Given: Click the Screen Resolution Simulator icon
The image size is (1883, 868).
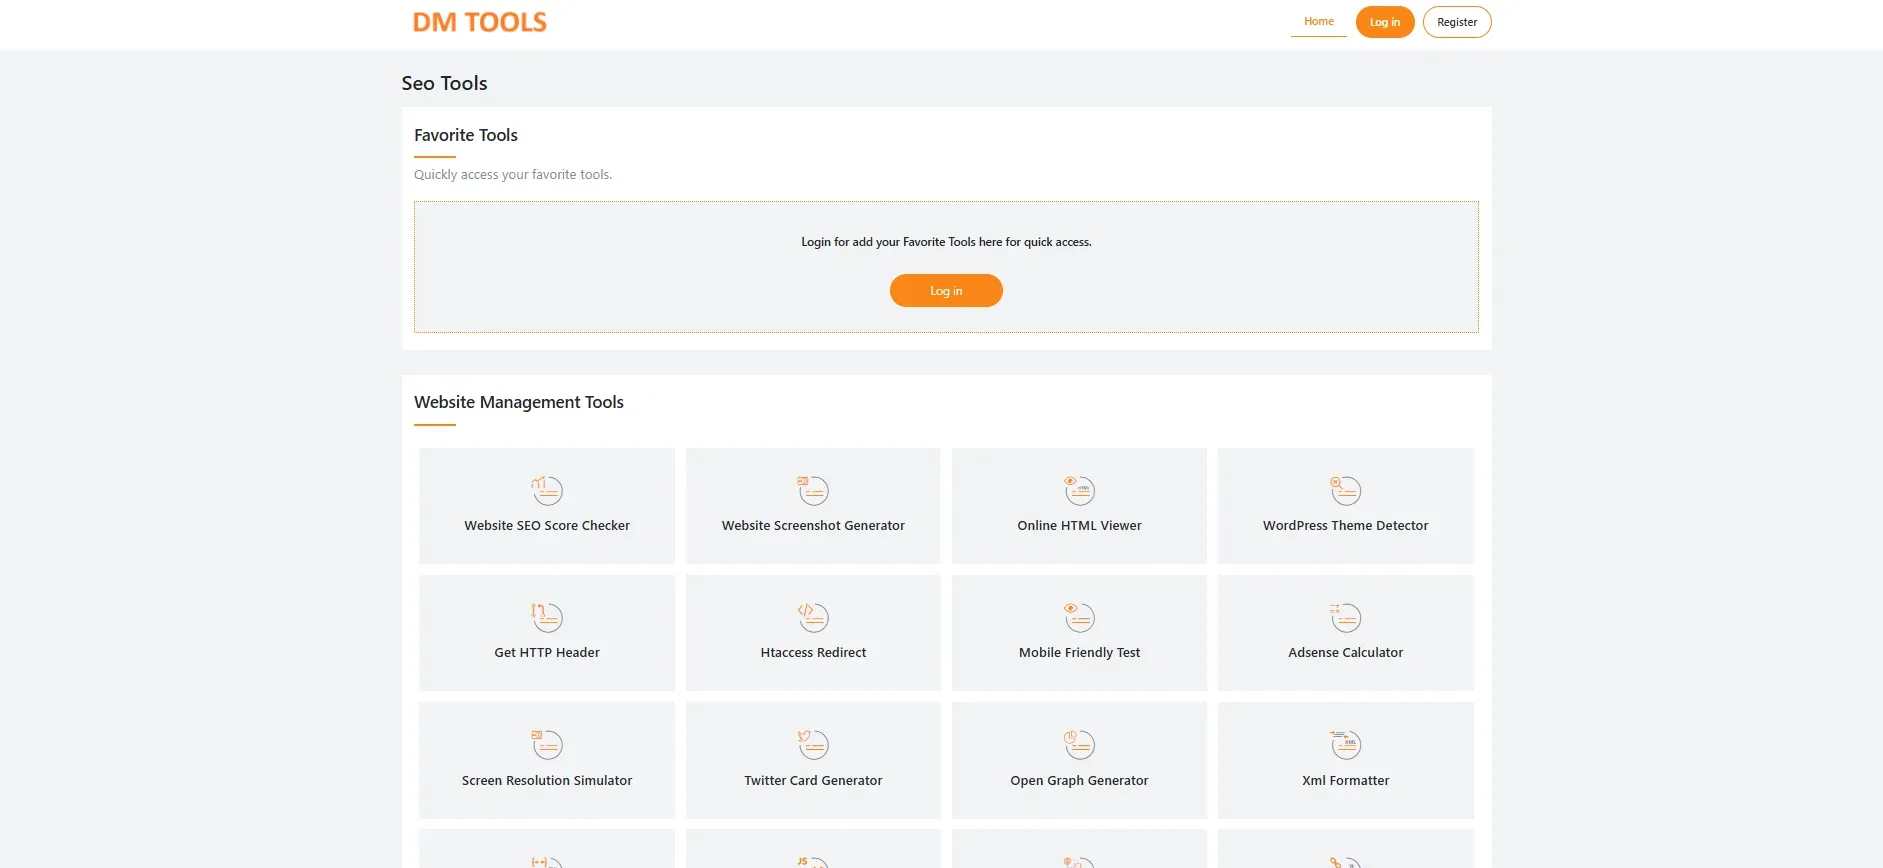Looking at the screenshot, I should pyautogui.click(x=547, y=744).
